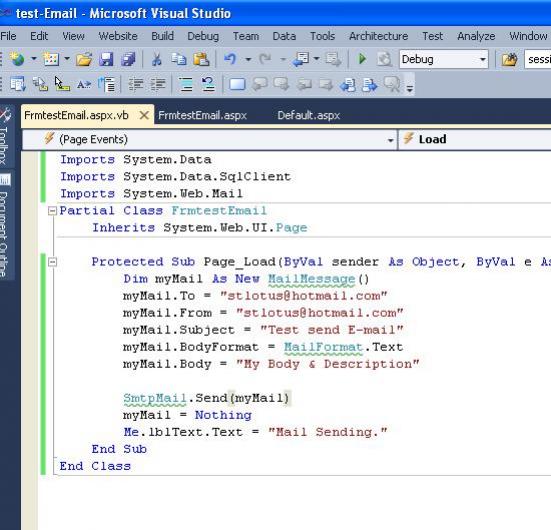The image size is (551, 530).
Task: Open the Test menu
Action: [x=432, y=36]
